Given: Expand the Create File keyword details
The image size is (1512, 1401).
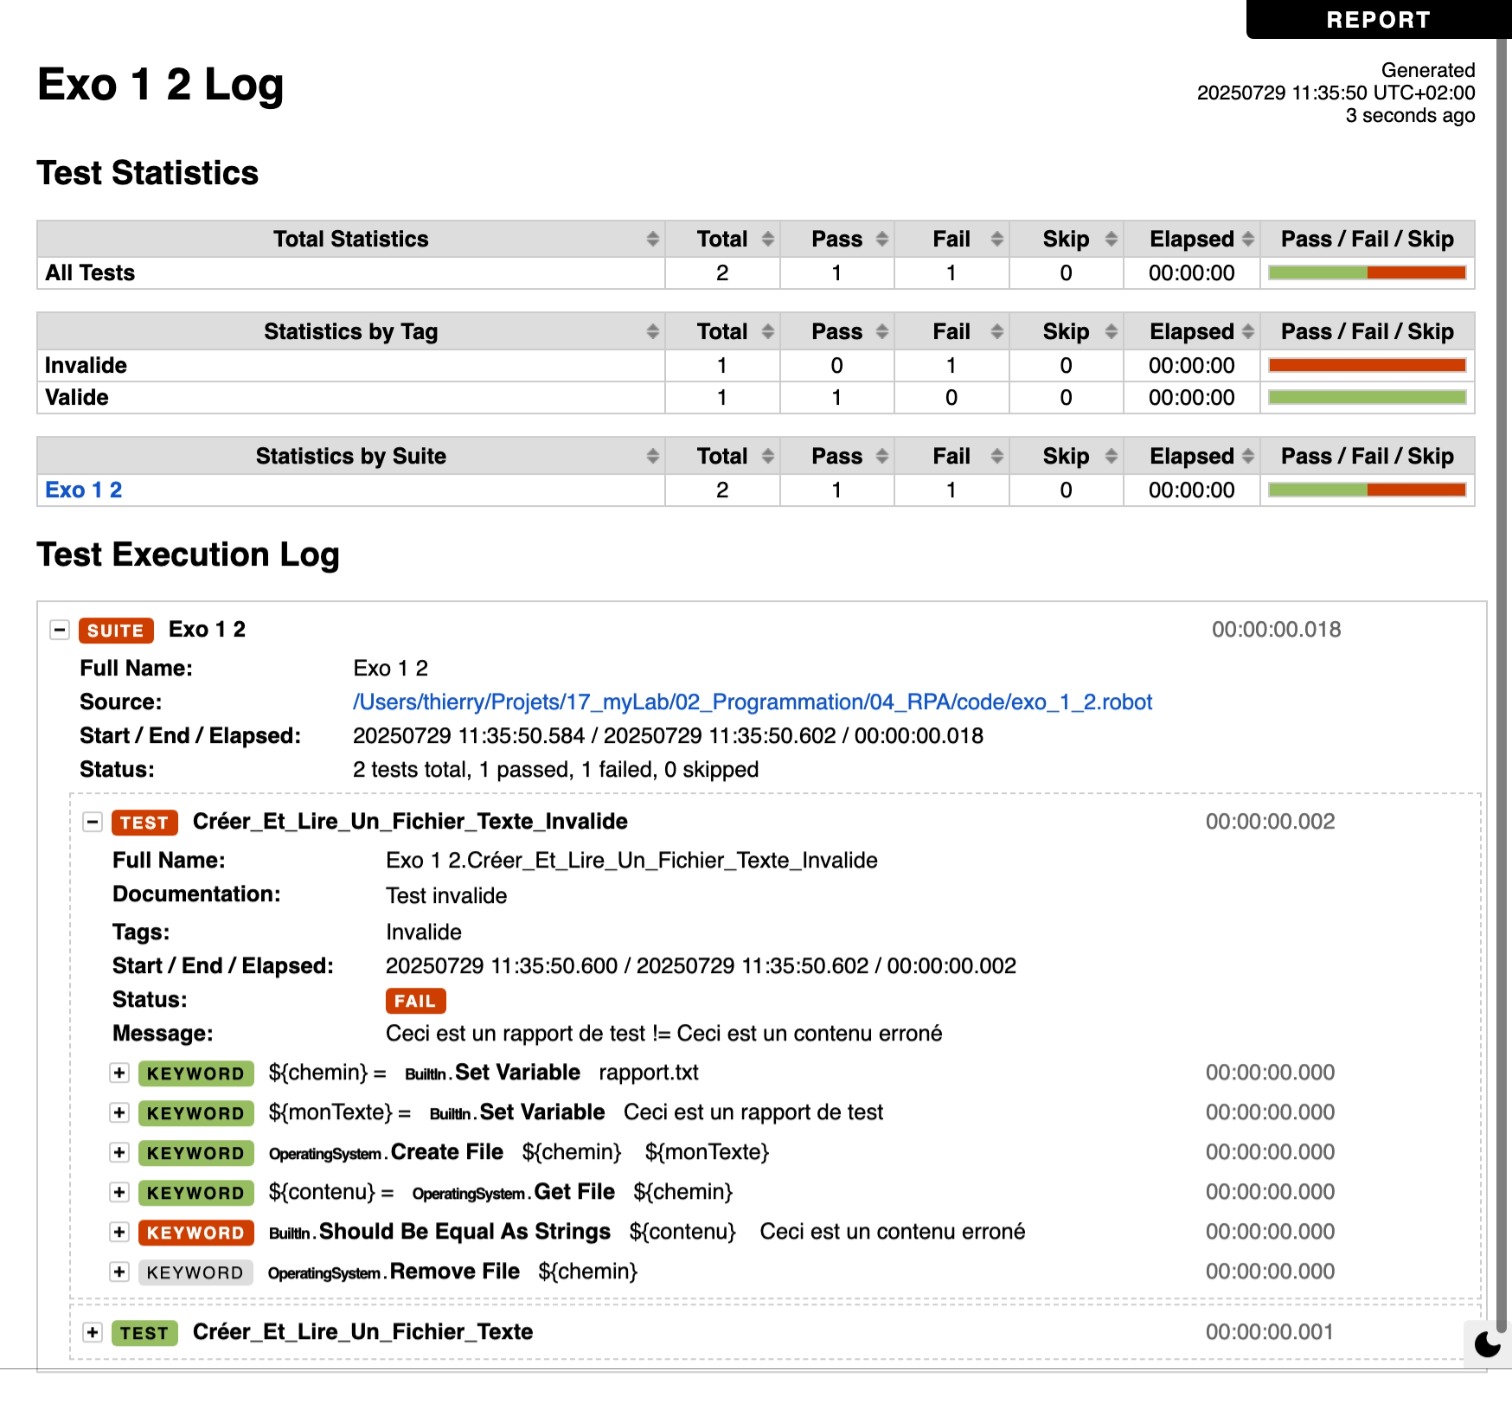Looking at the screenshot, I should (x=119, y=1152).
